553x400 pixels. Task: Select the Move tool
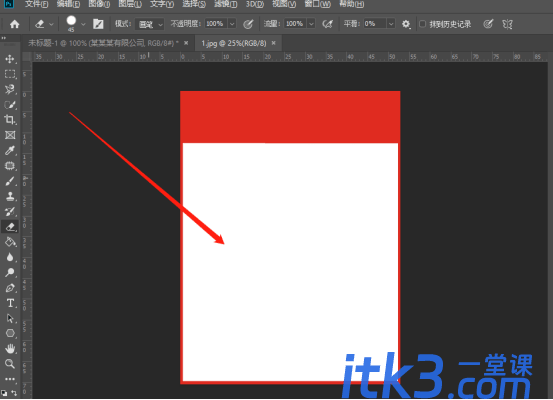click(10, 59)
